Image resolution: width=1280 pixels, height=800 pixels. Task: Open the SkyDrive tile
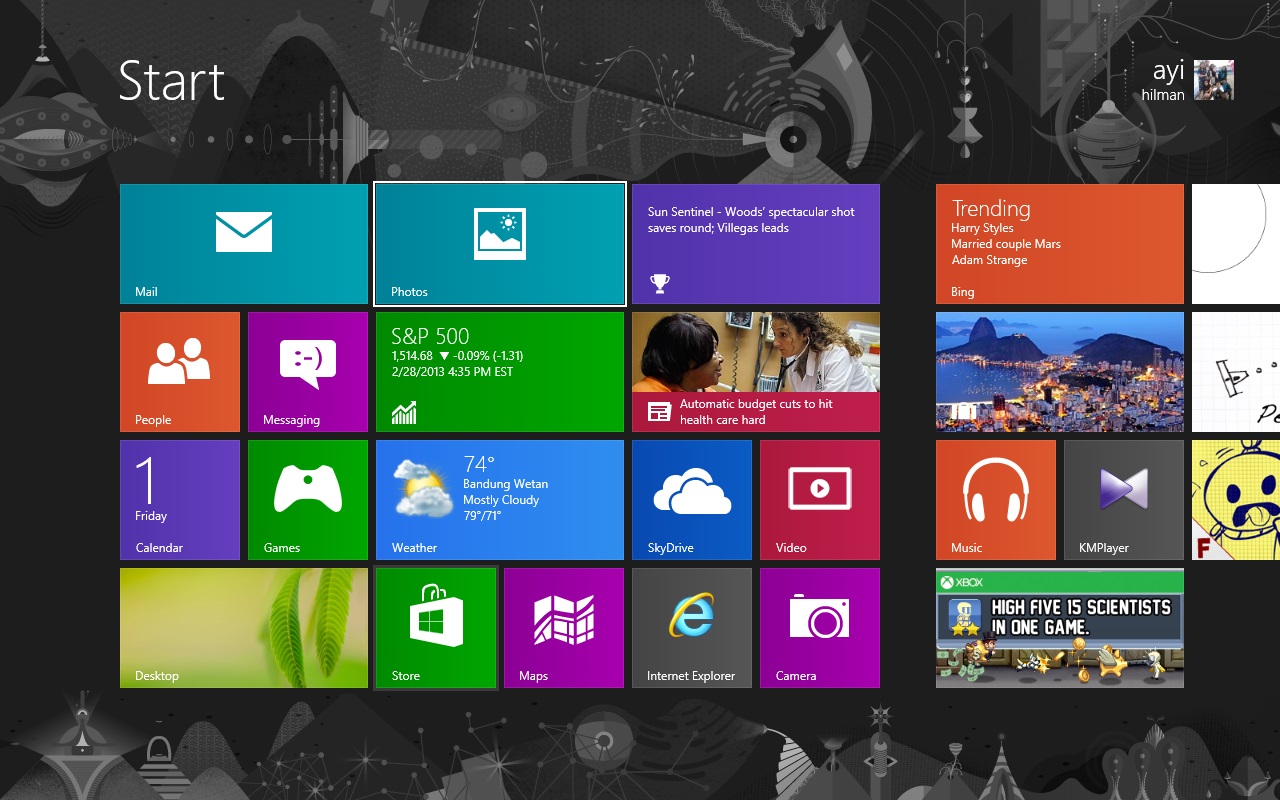tap(692, 500)
